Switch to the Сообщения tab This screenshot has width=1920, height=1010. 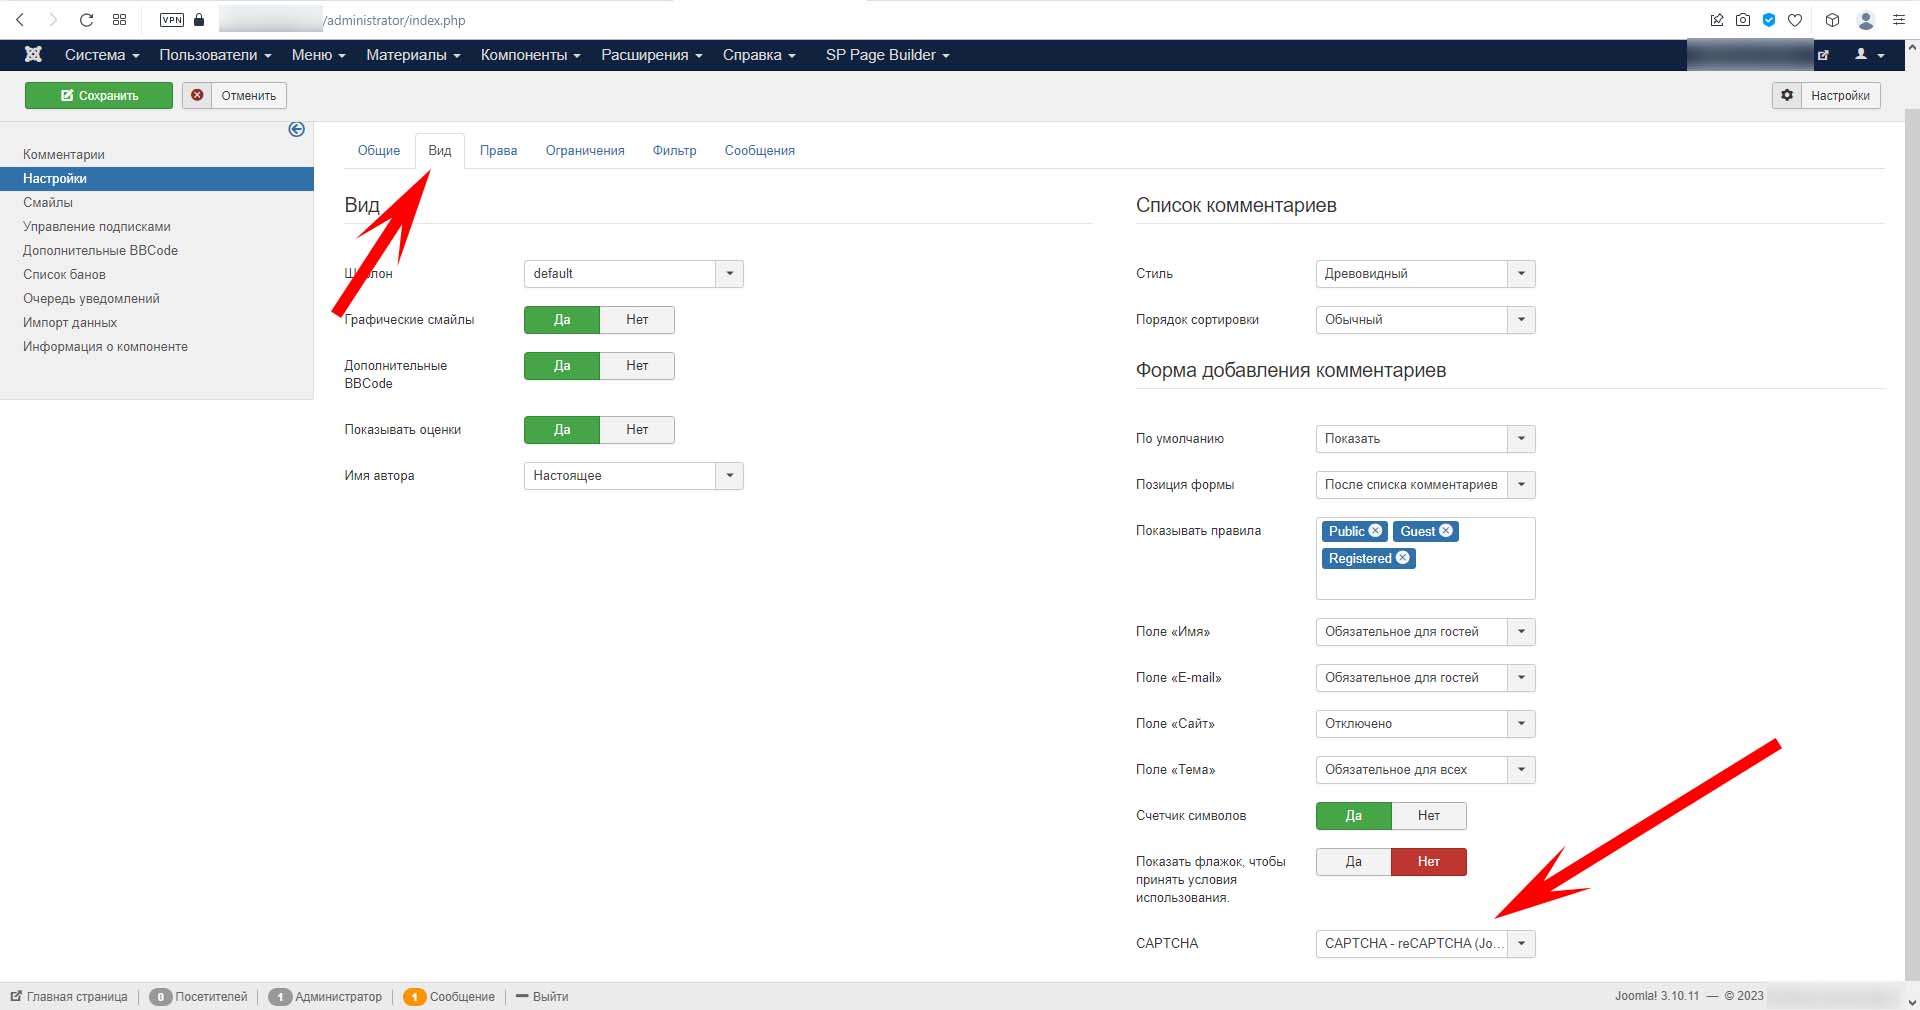tap(760, 151)
